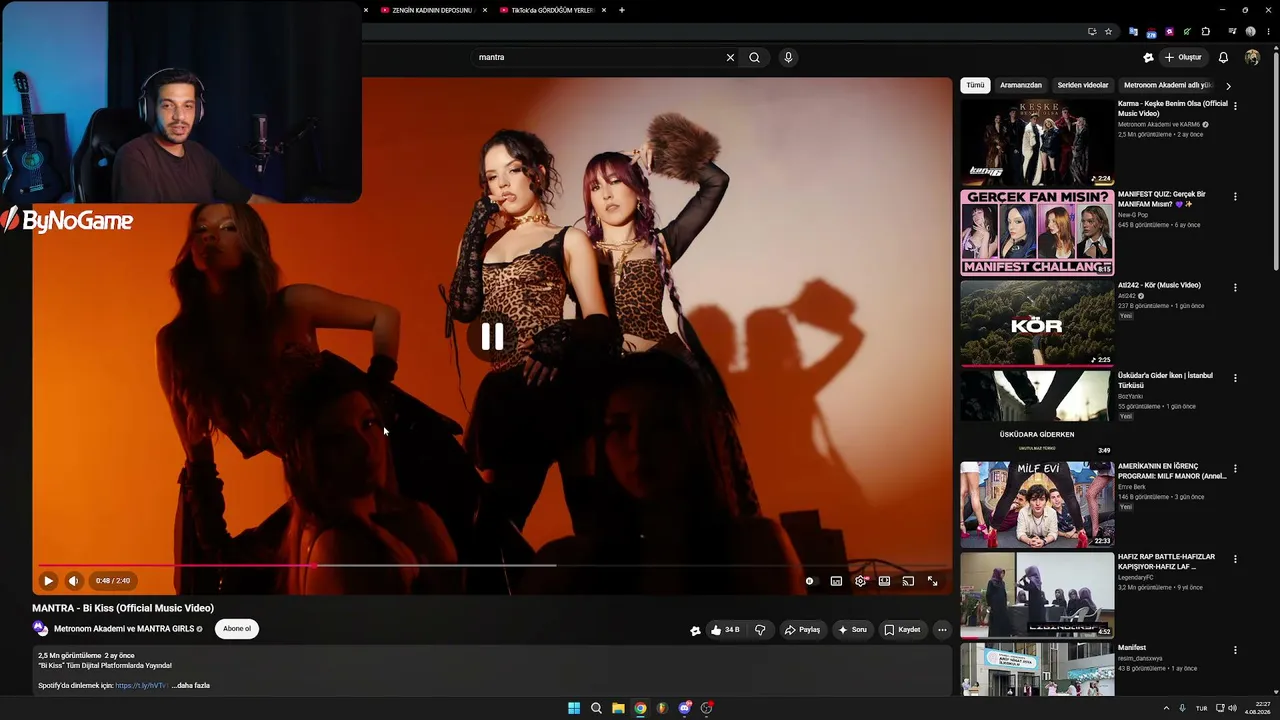This screenshot has height=720, width=1280.
Task: Open Discord from the taskbar
Action: 684,708
